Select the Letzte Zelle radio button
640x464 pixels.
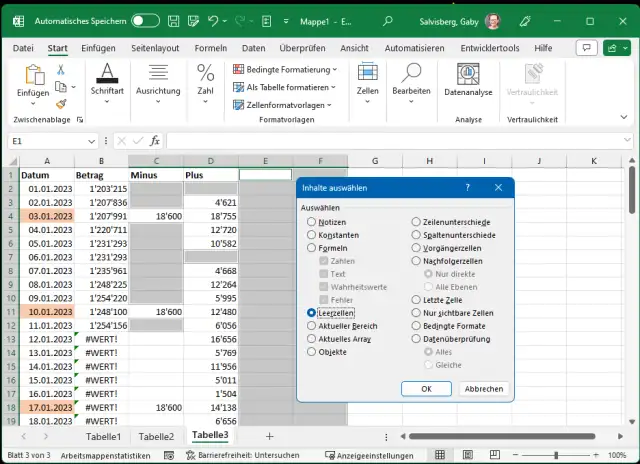[x=417, y=300]
